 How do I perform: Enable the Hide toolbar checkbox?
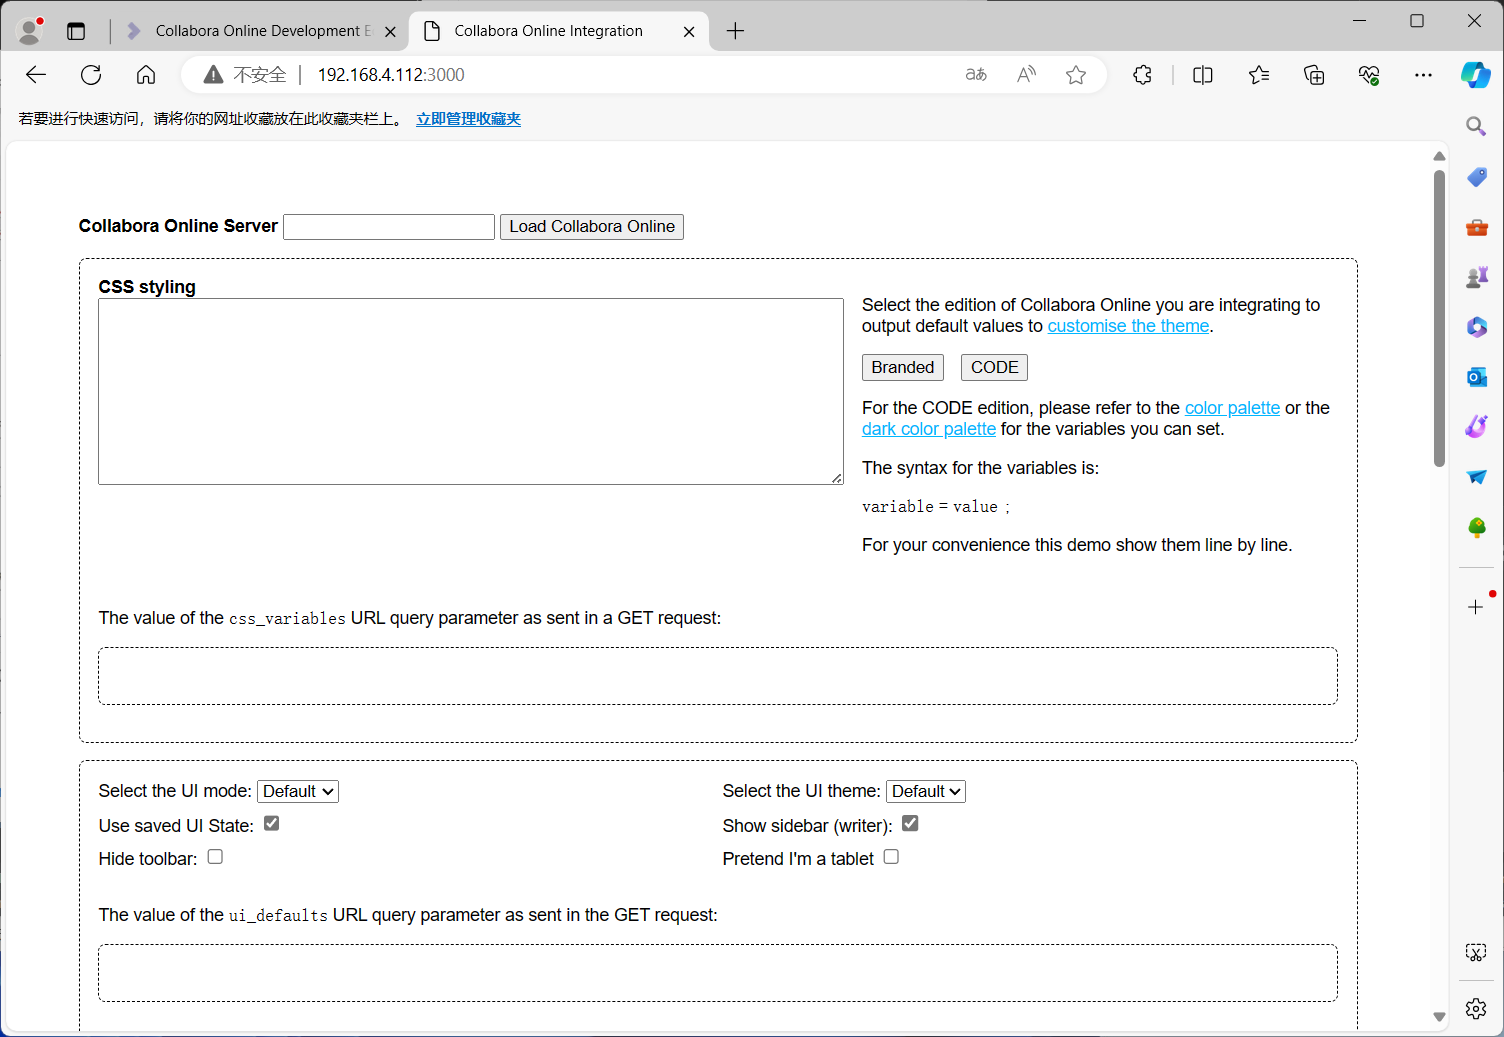click(x=215, y=857)
